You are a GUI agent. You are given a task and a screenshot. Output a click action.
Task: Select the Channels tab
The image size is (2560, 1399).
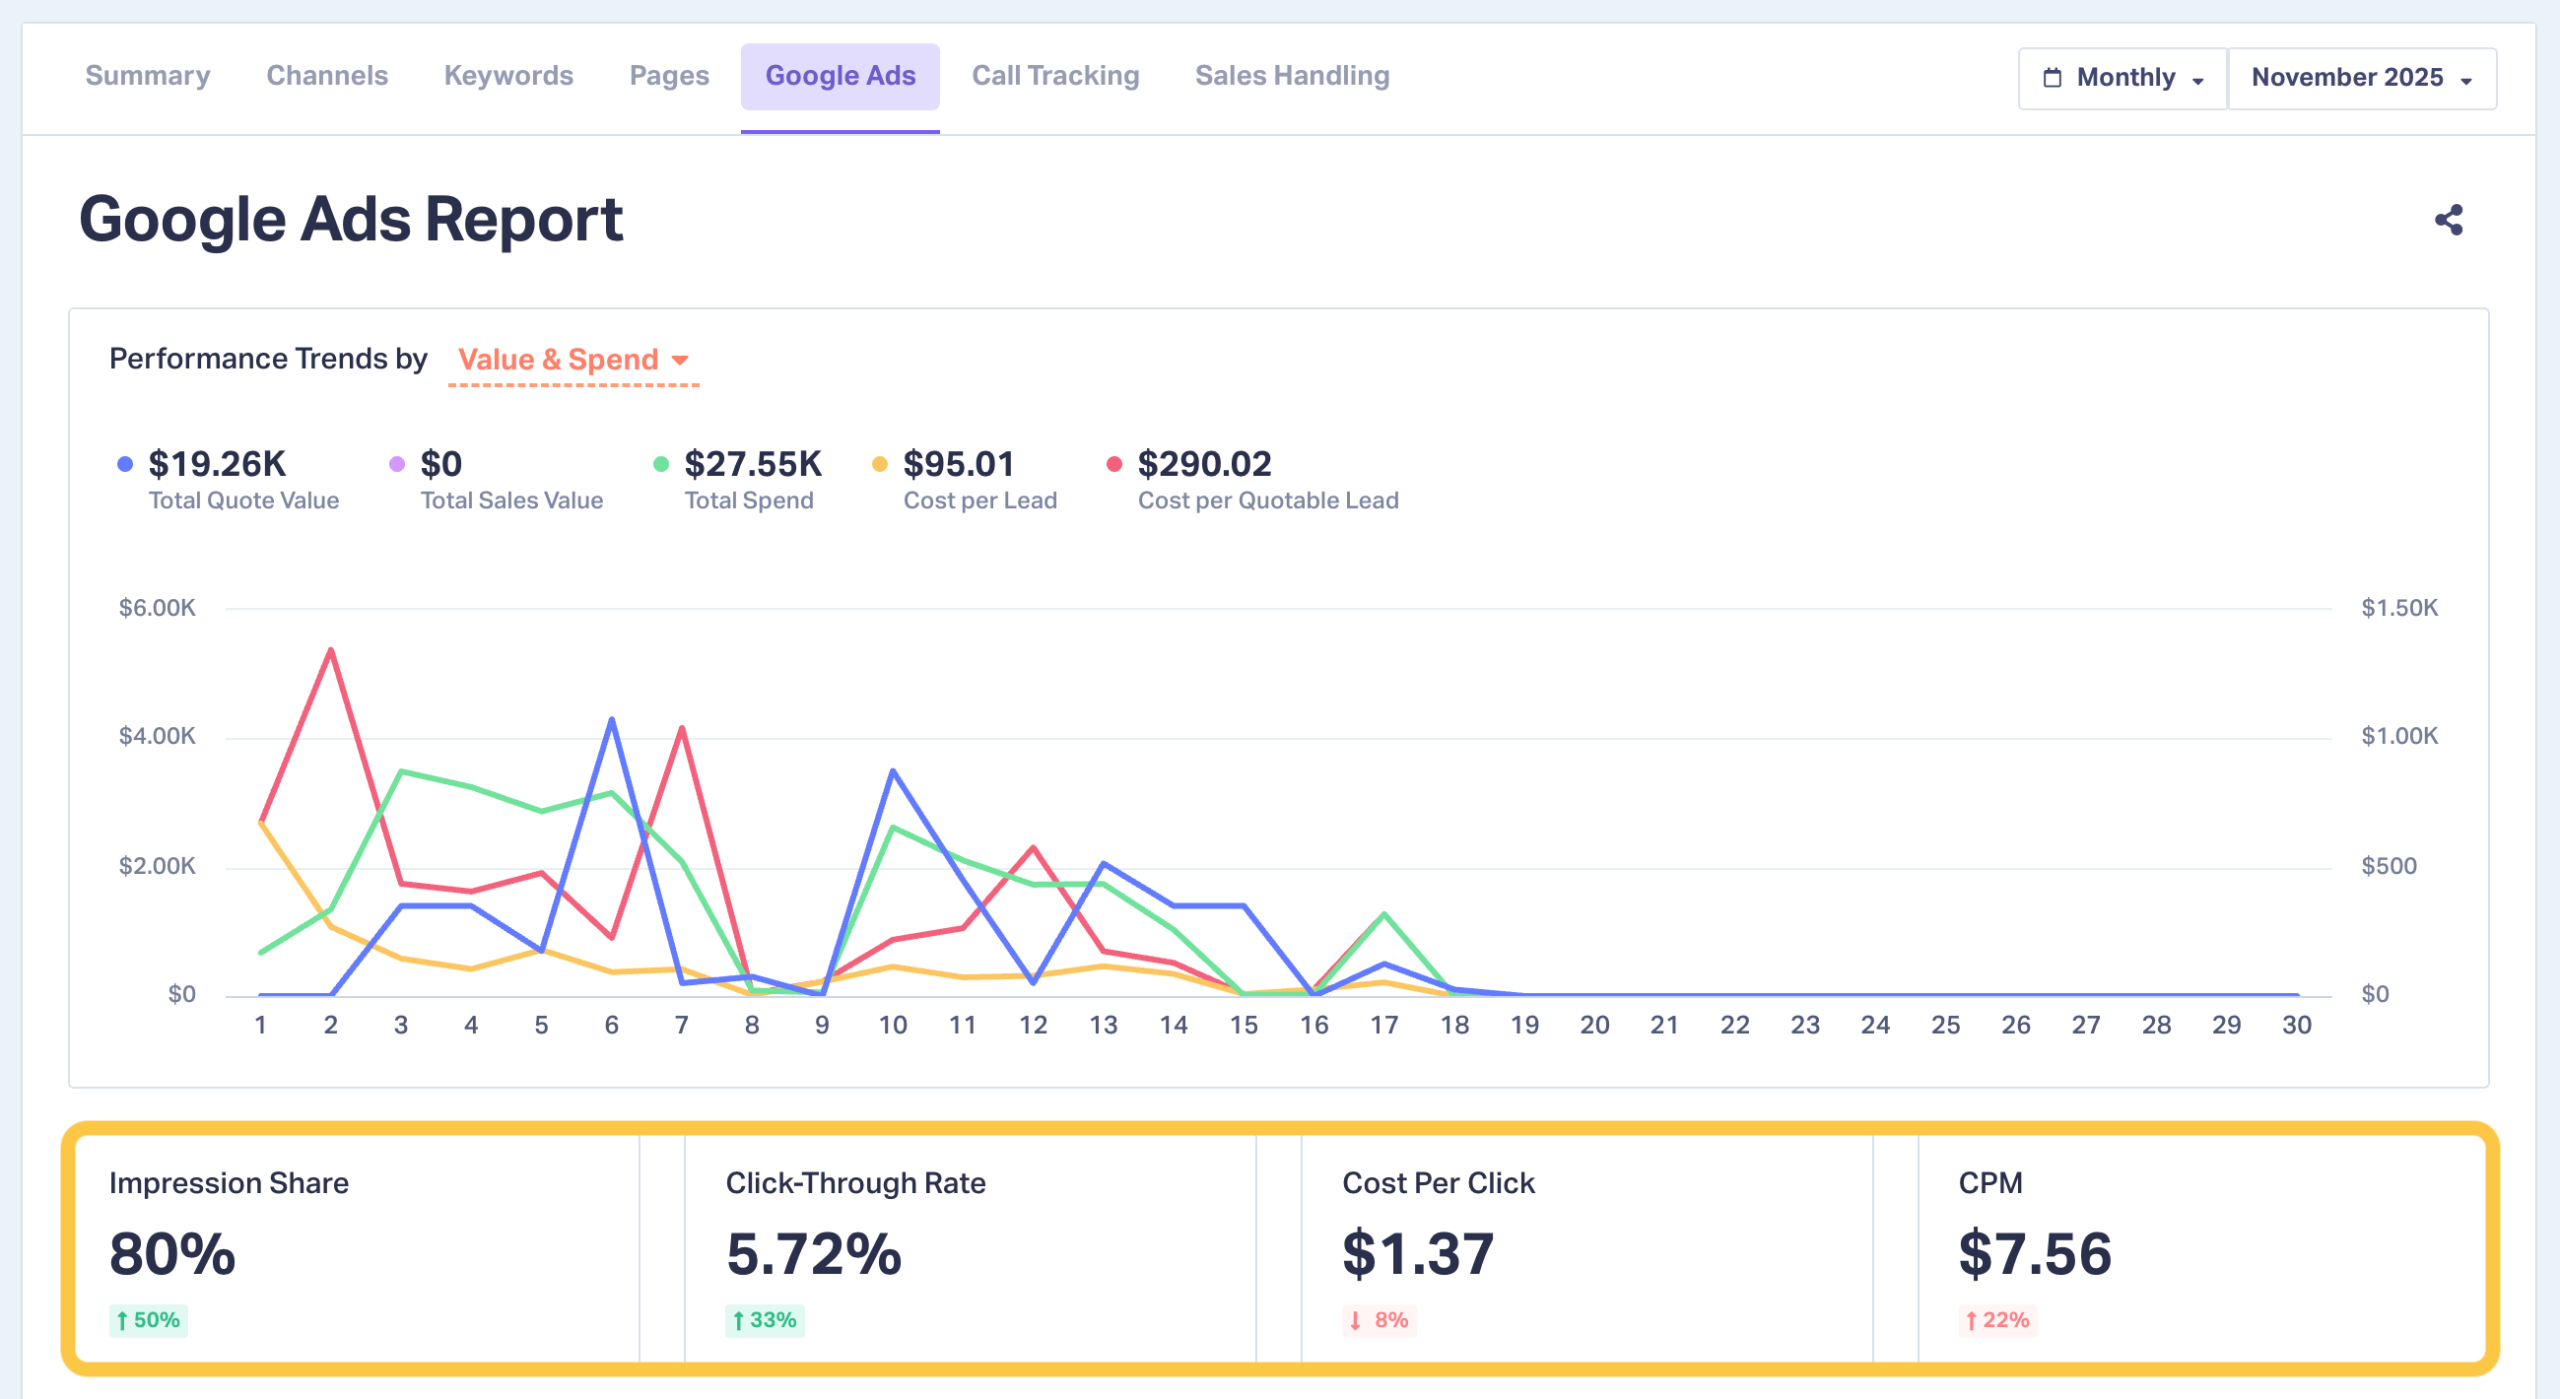(327, 76)
